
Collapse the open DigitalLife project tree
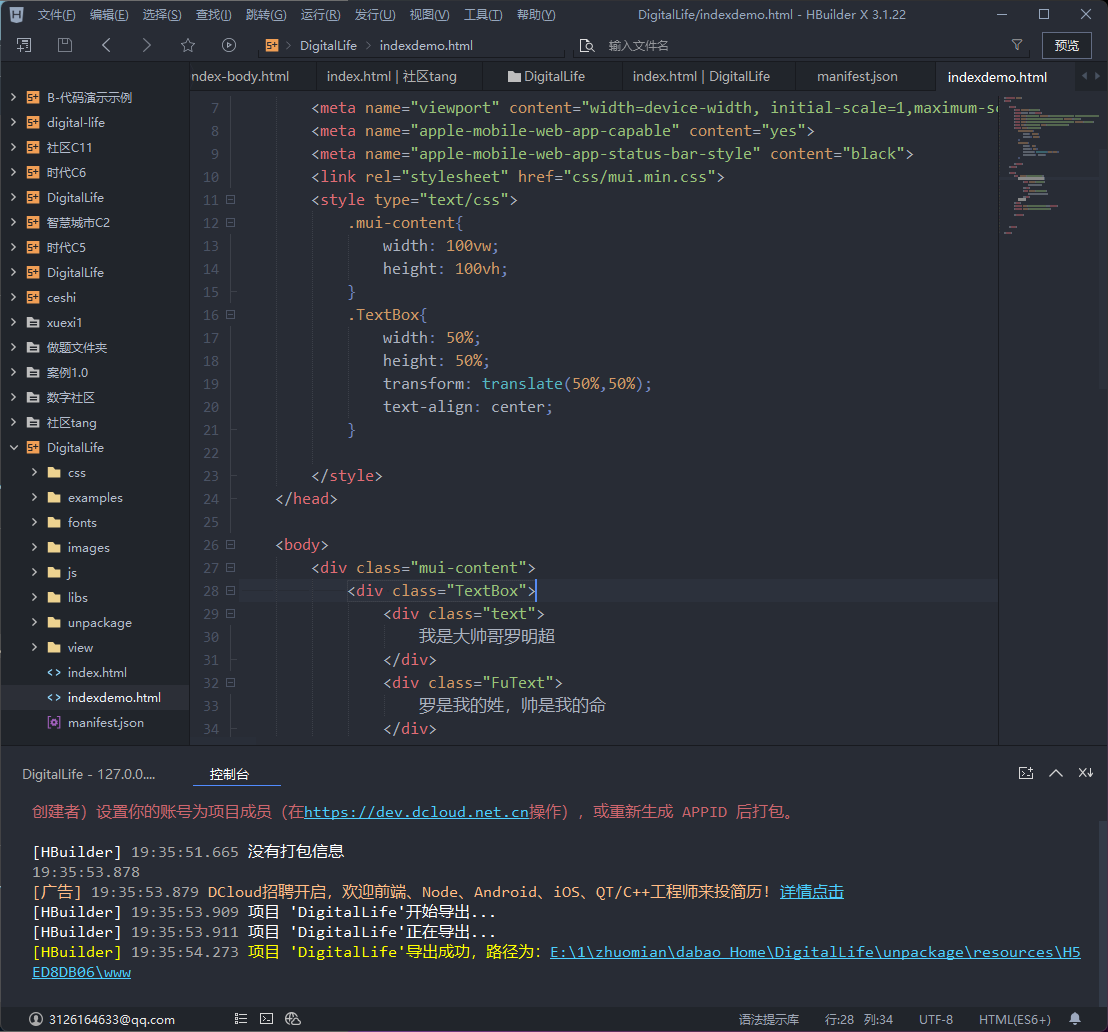pos(13,448)
